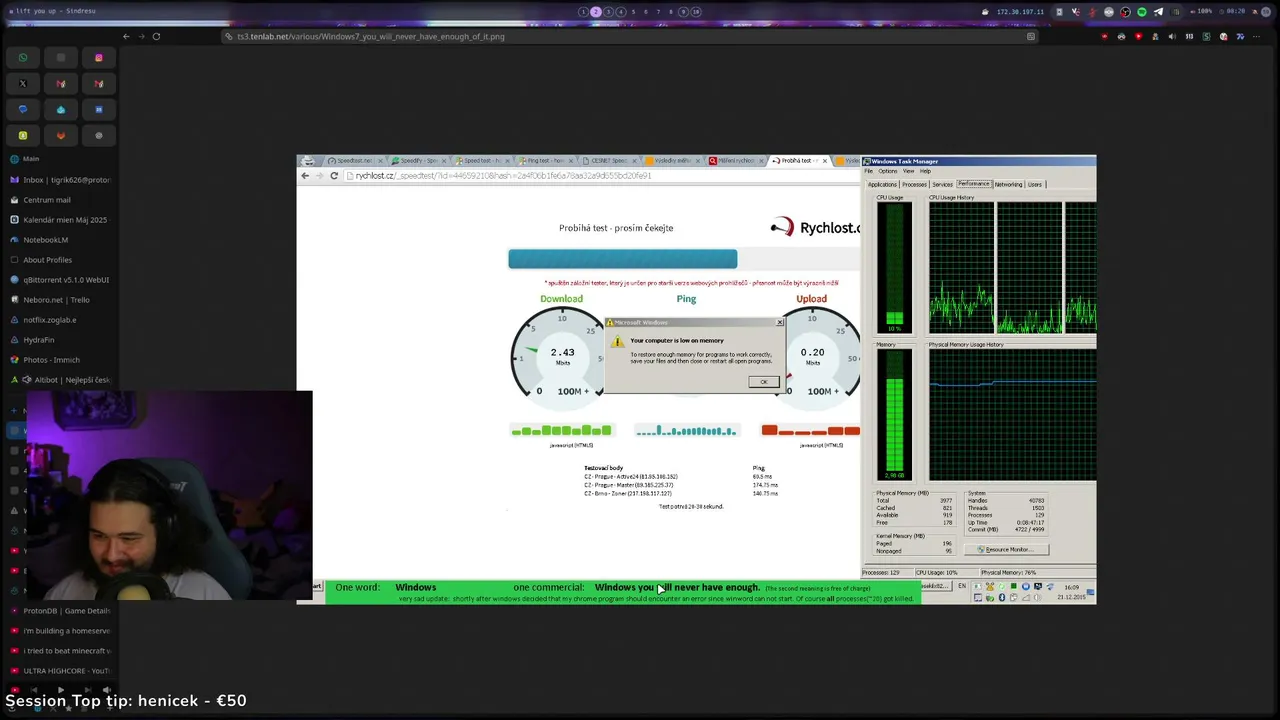Switch to workspace 2 in the top bar
This screenshot has height=720, width=1280.
(595, 12)
